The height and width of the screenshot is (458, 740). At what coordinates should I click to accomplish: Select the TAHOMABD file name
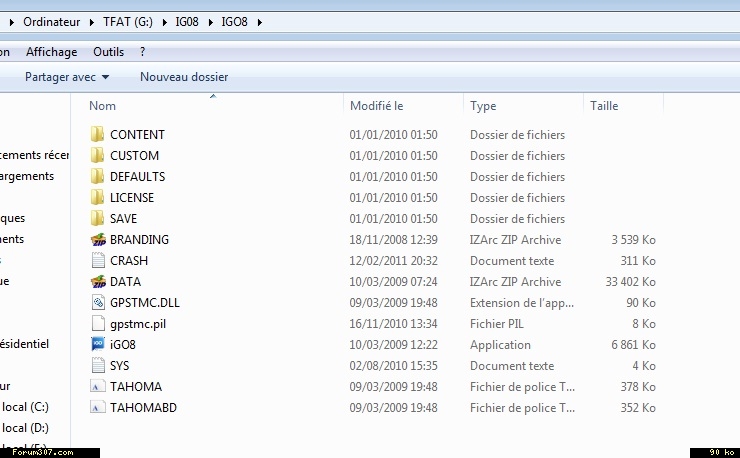pos(143,407)
